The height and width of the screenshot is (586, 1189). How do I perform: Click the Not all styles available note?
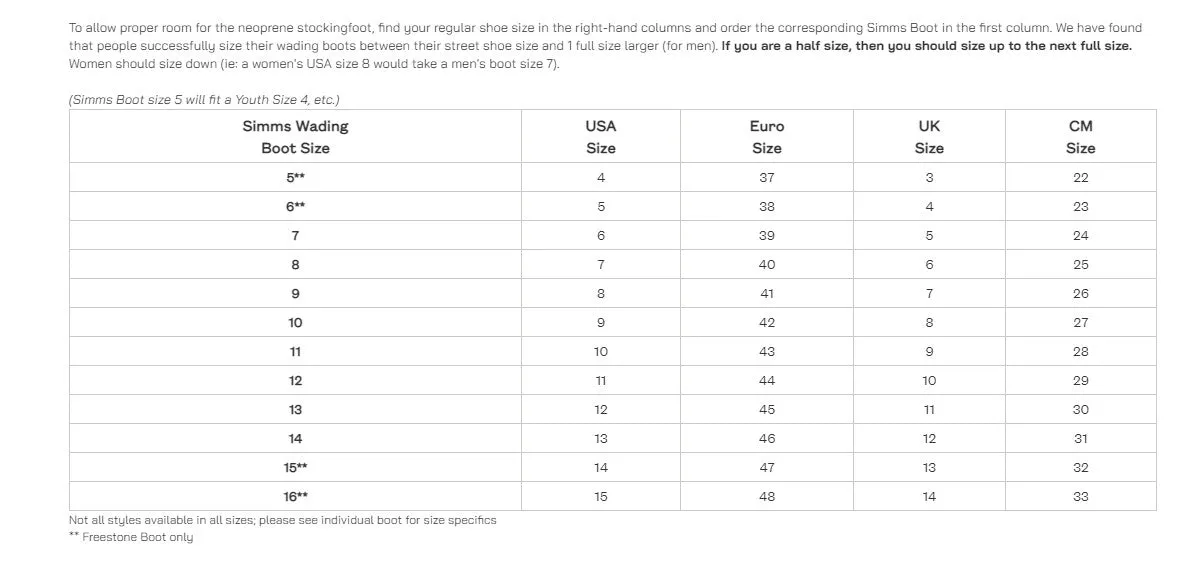click(283, 520)
